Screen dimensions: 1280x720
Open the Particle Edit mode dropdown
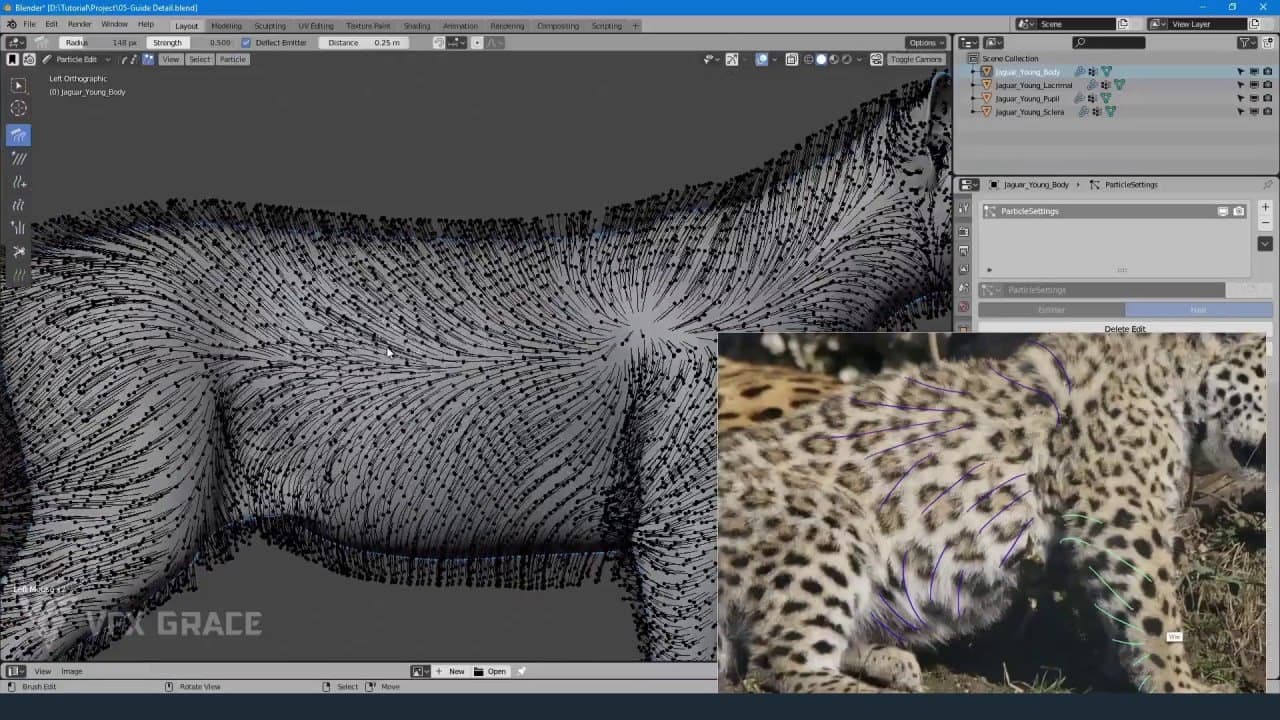[x=76, y=59]
